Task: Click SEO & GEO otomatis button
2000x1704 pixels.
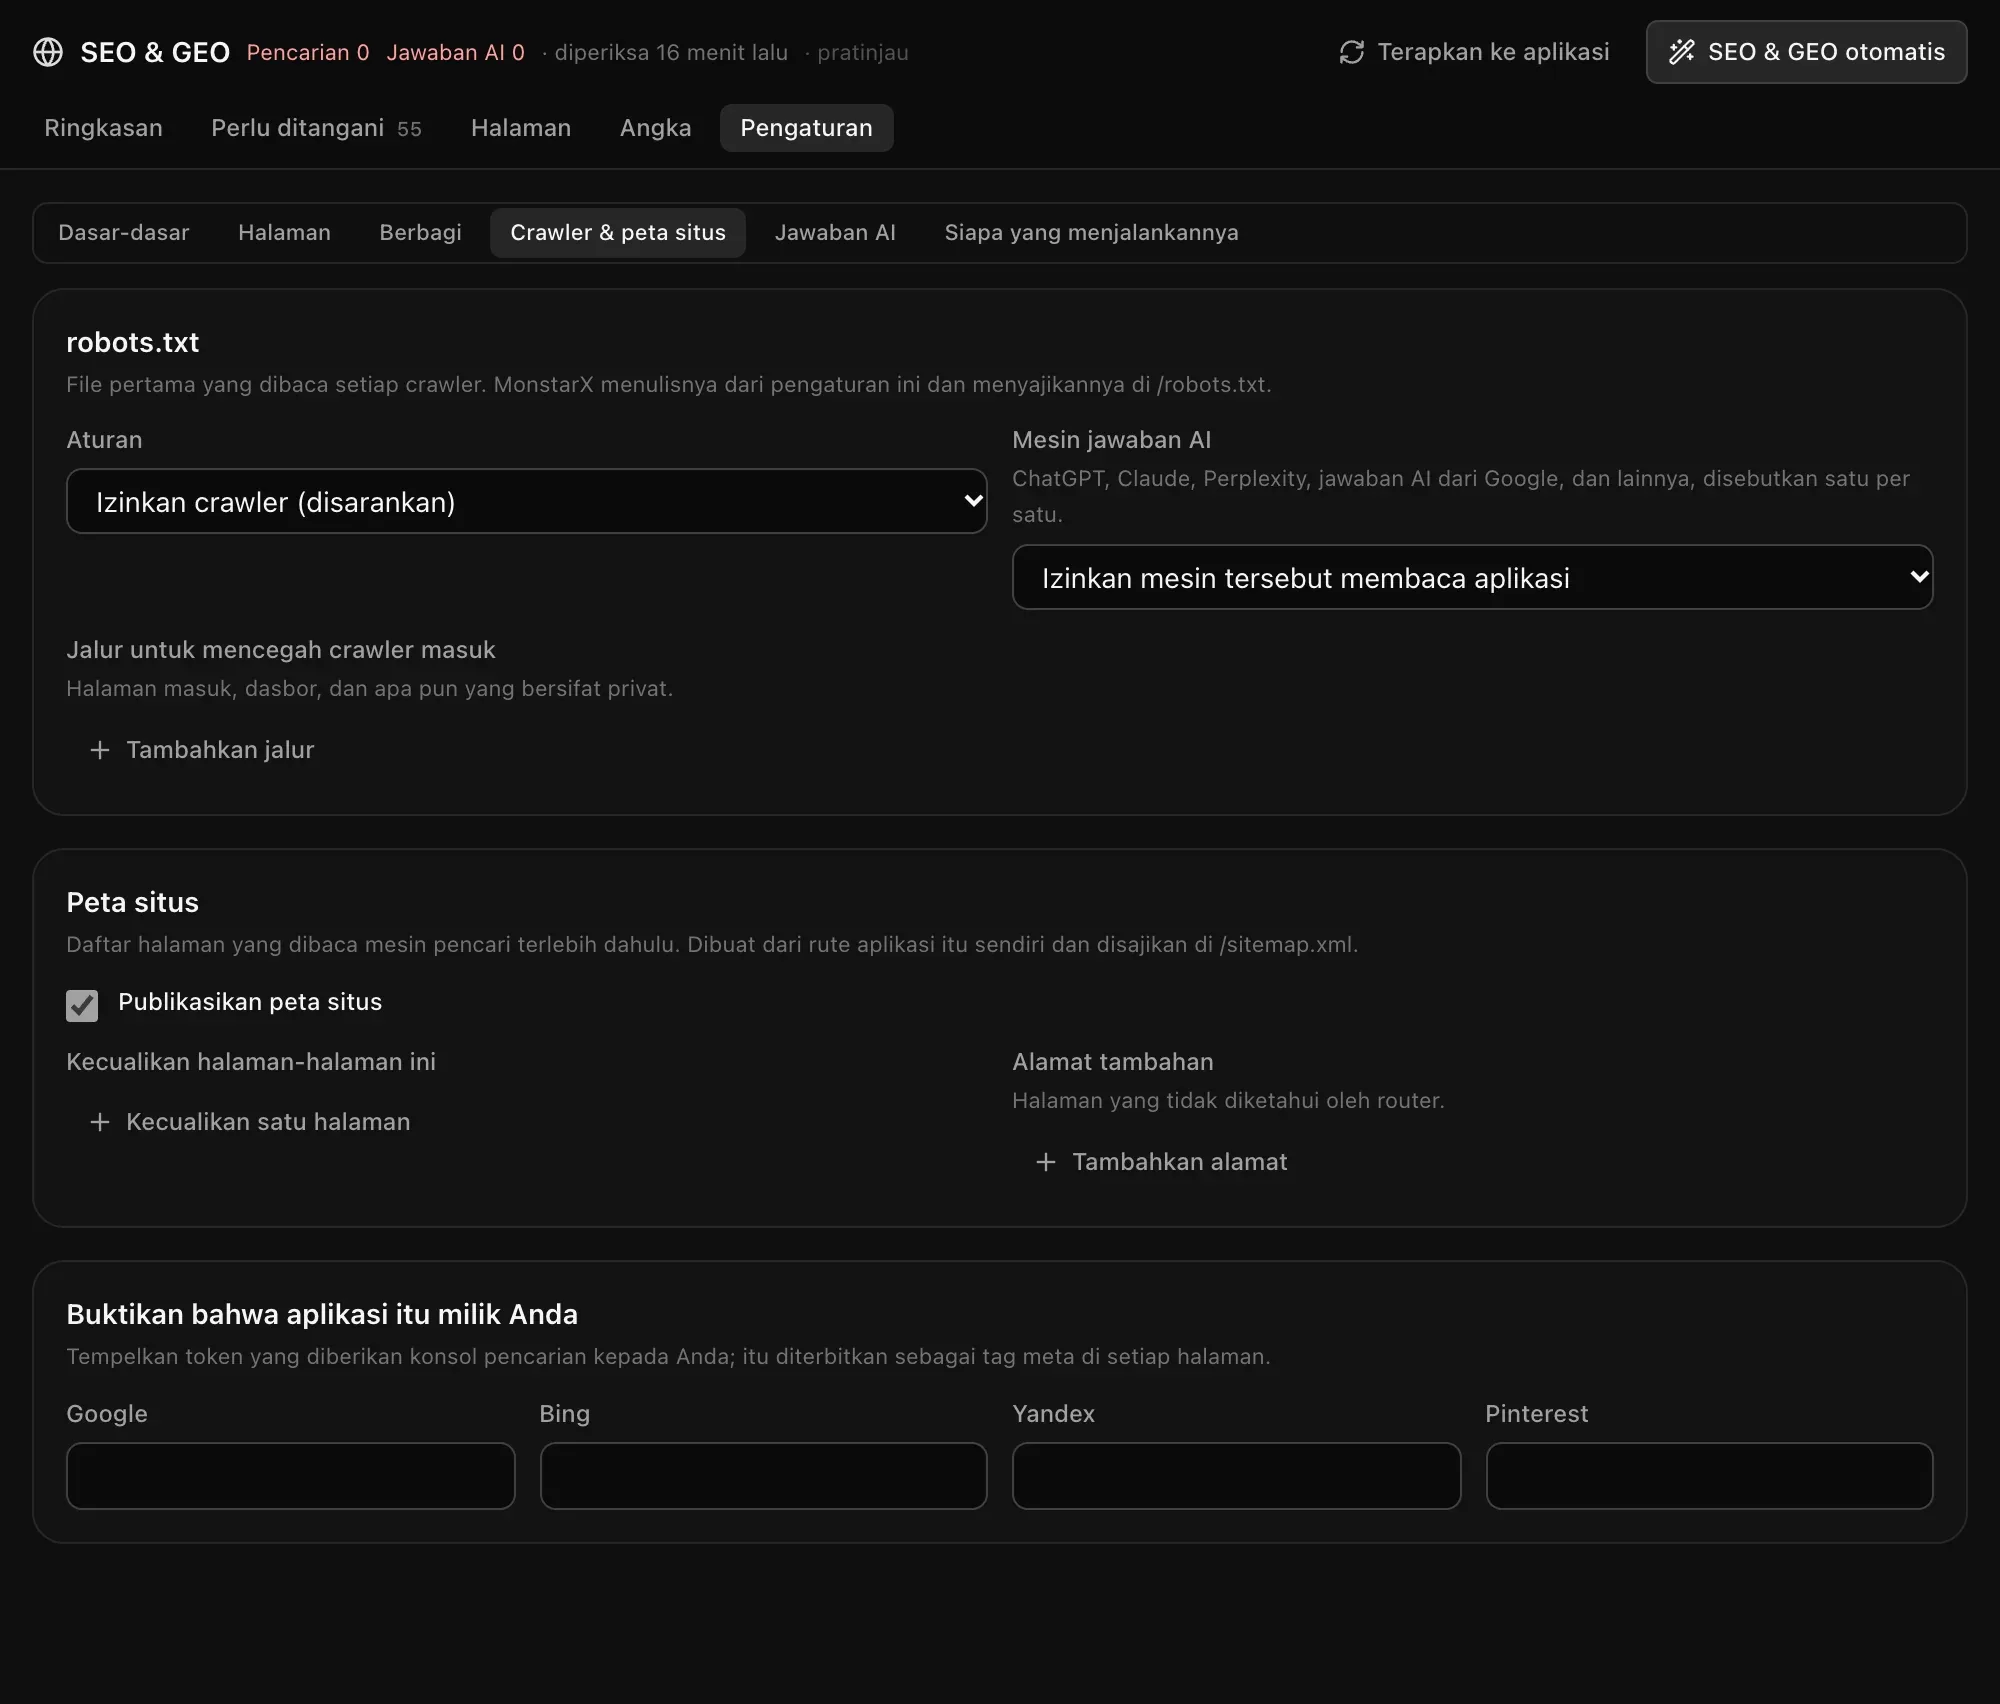Action: tap(1807, 52)
